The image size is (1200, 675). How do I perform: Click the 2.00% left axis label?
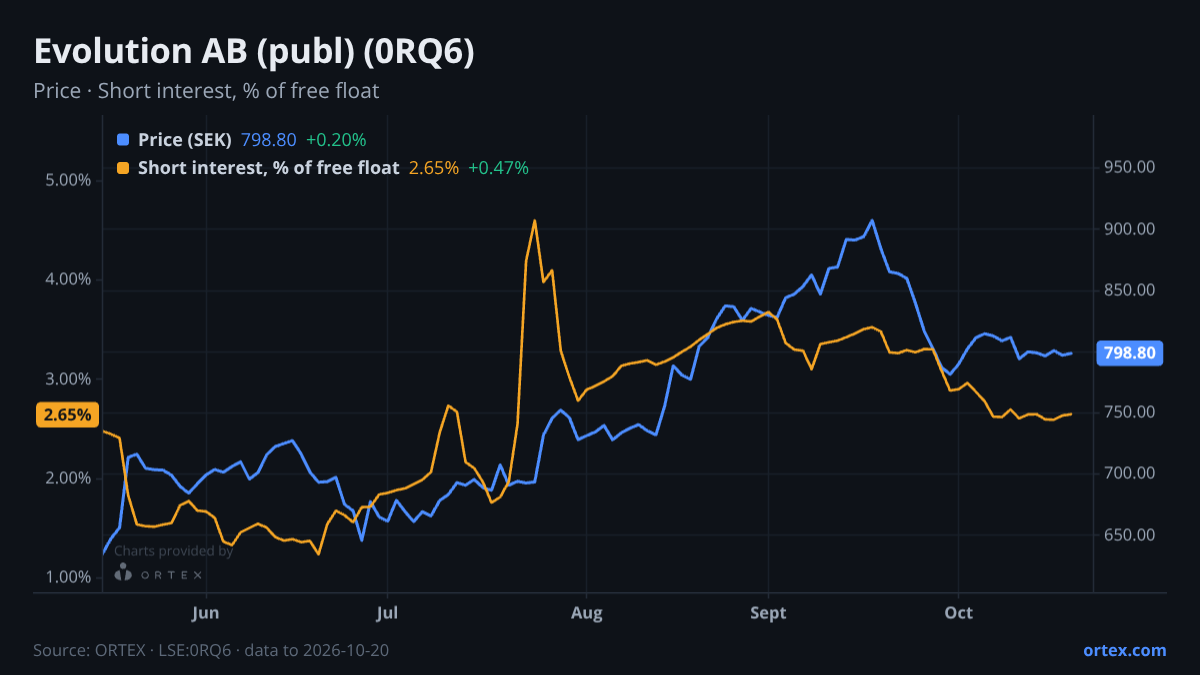click(69, 478)
